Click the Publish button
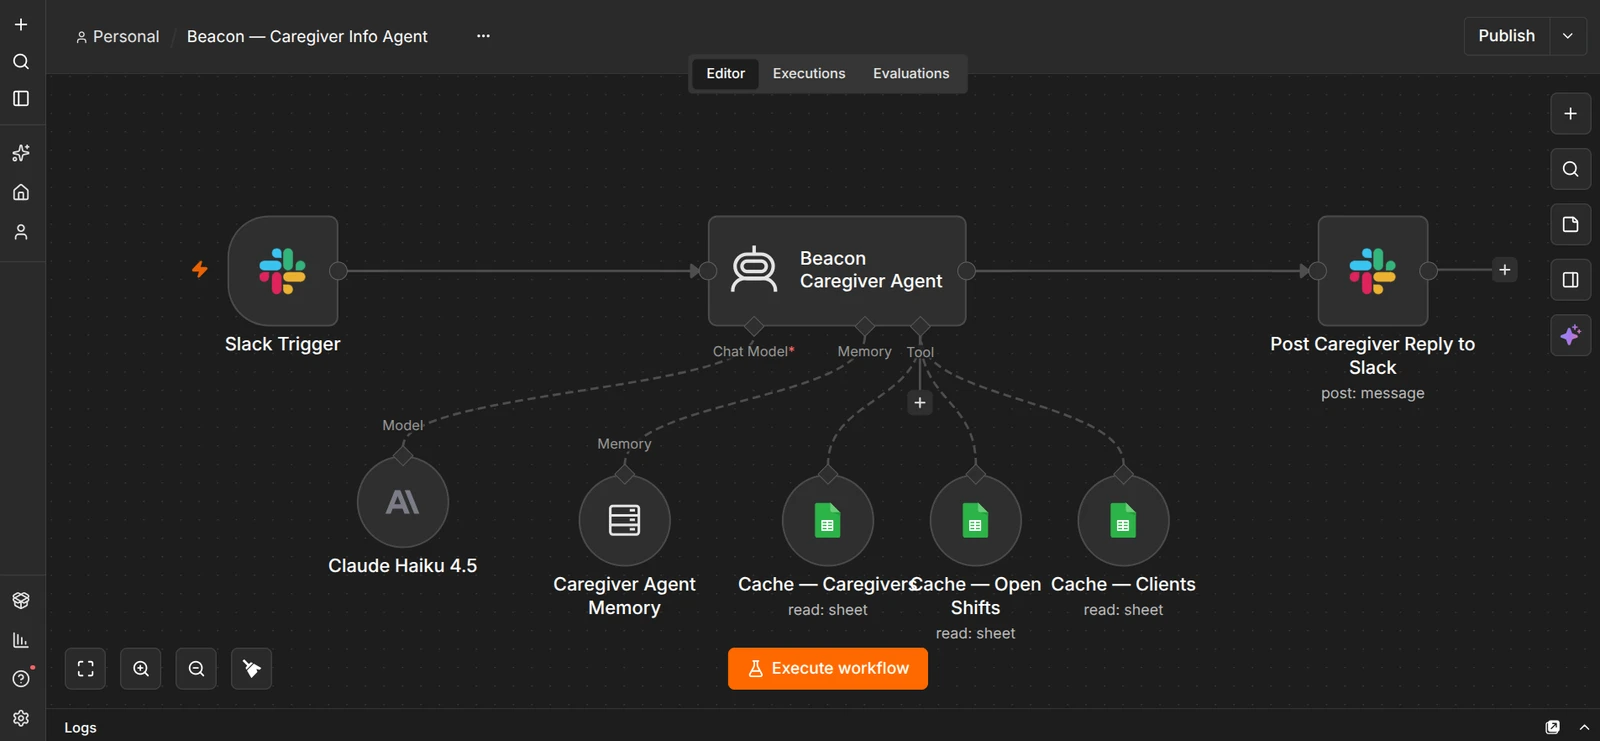 (x=1507, y=36)
